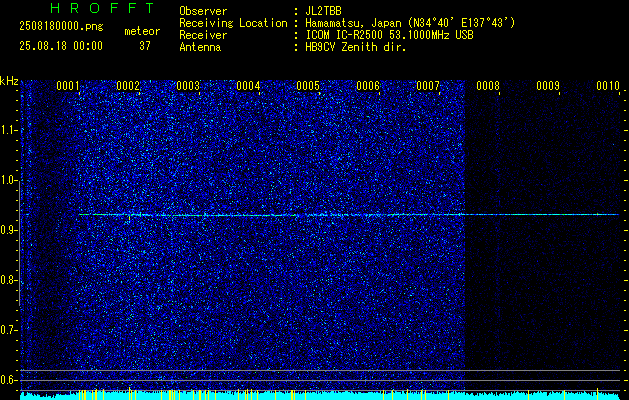629x400 pixels.
Task: Select the filename 2508180000.png
Action: (x=61, y=26)
